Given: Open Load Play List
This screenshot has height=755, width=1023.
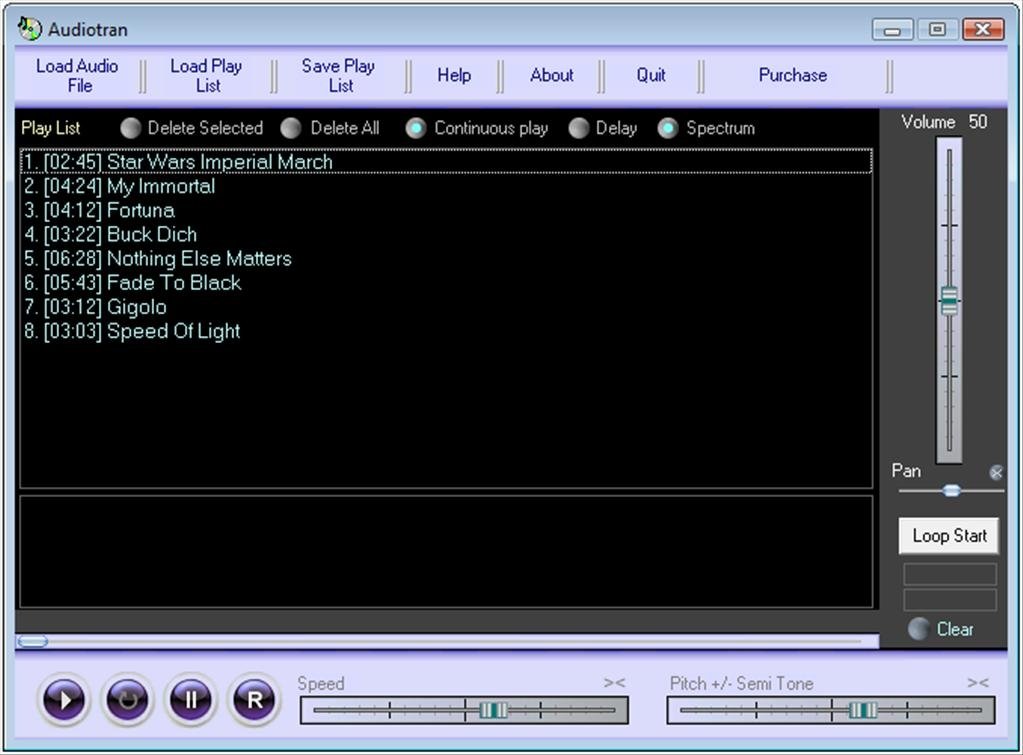Looking at the screenshot, I should click(x=207, y=76).
